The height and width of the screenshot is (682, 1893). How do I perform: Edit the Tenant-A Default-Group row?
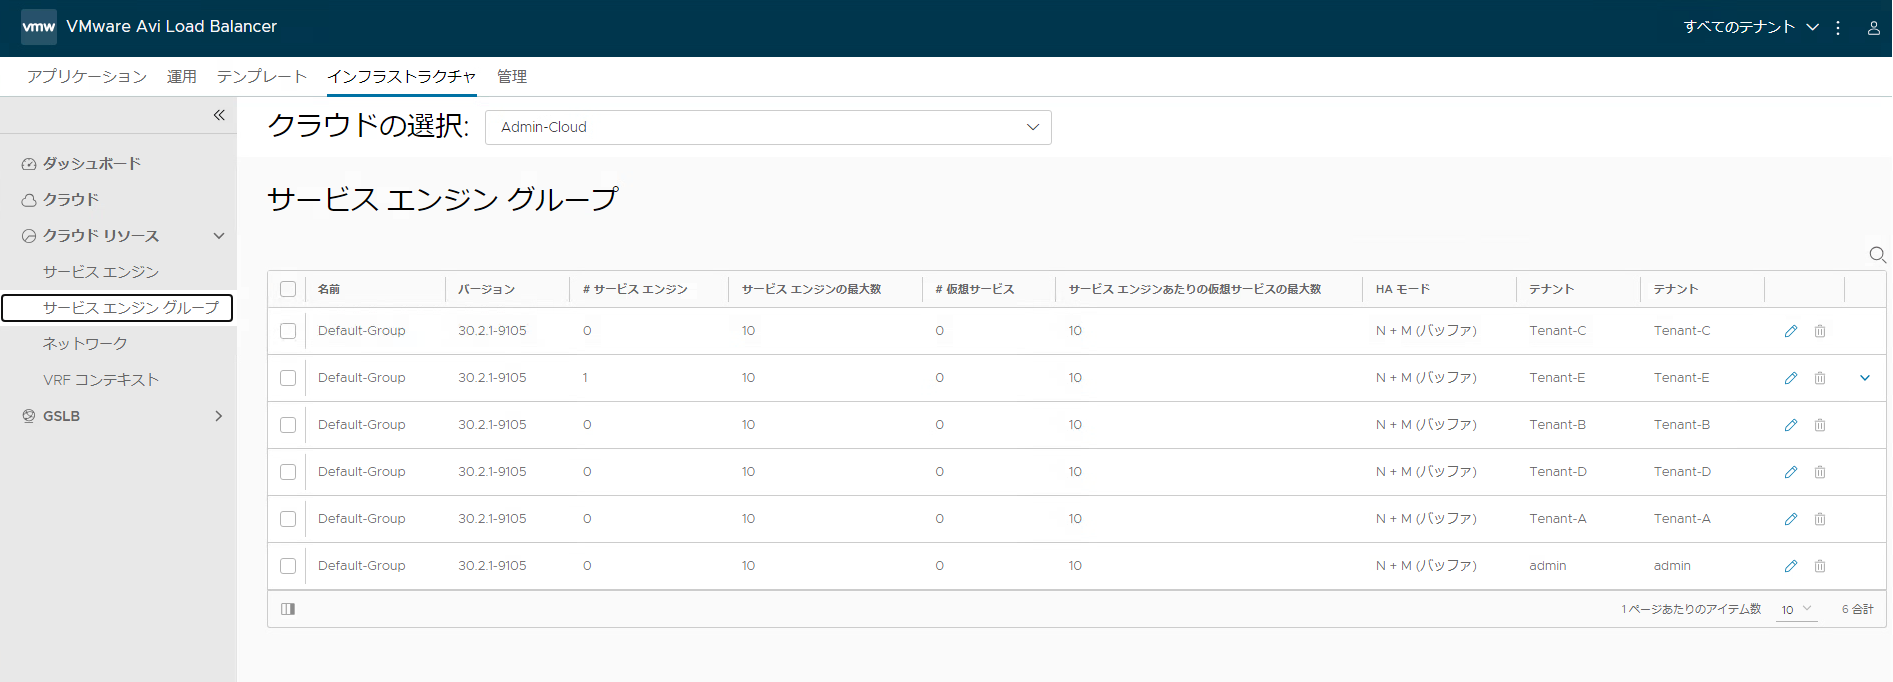click(1791, 519)
